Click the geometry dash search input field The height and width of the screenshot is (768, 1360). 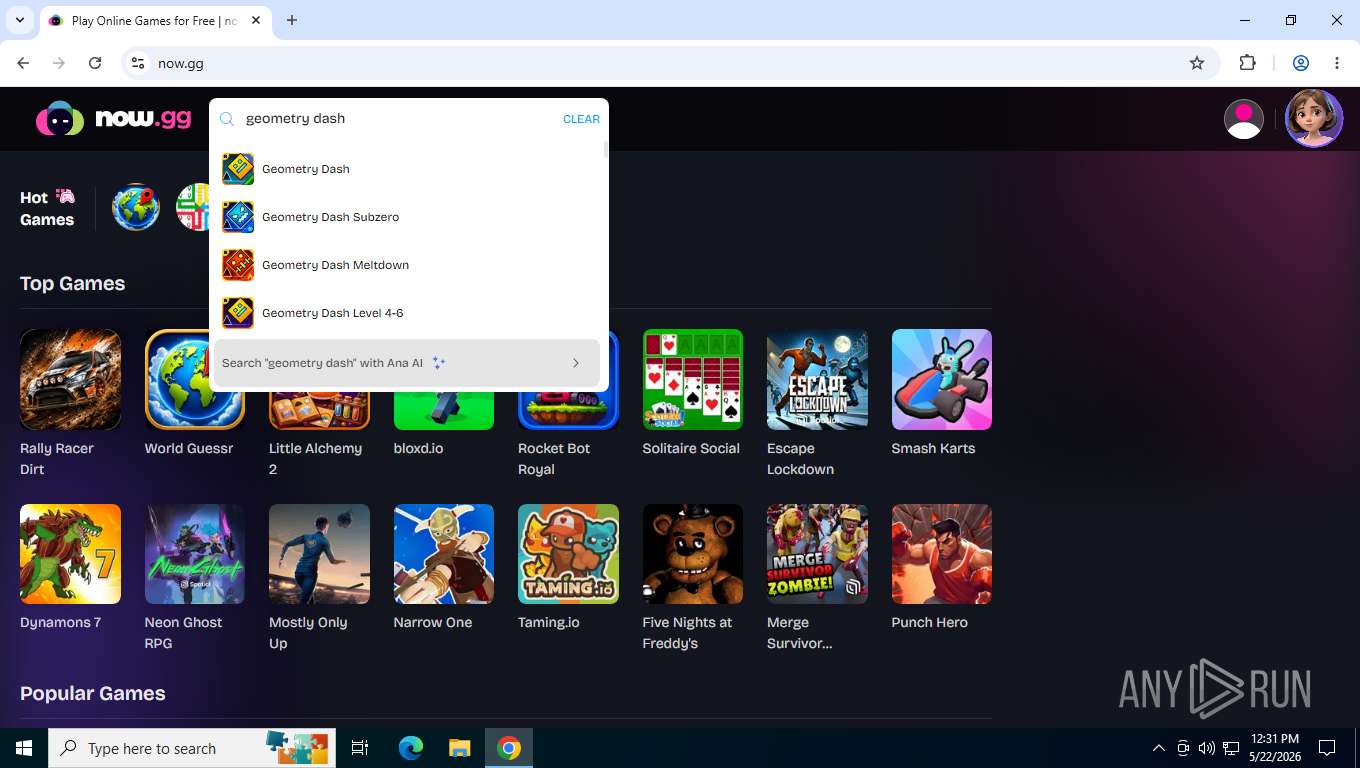[400, 118]
